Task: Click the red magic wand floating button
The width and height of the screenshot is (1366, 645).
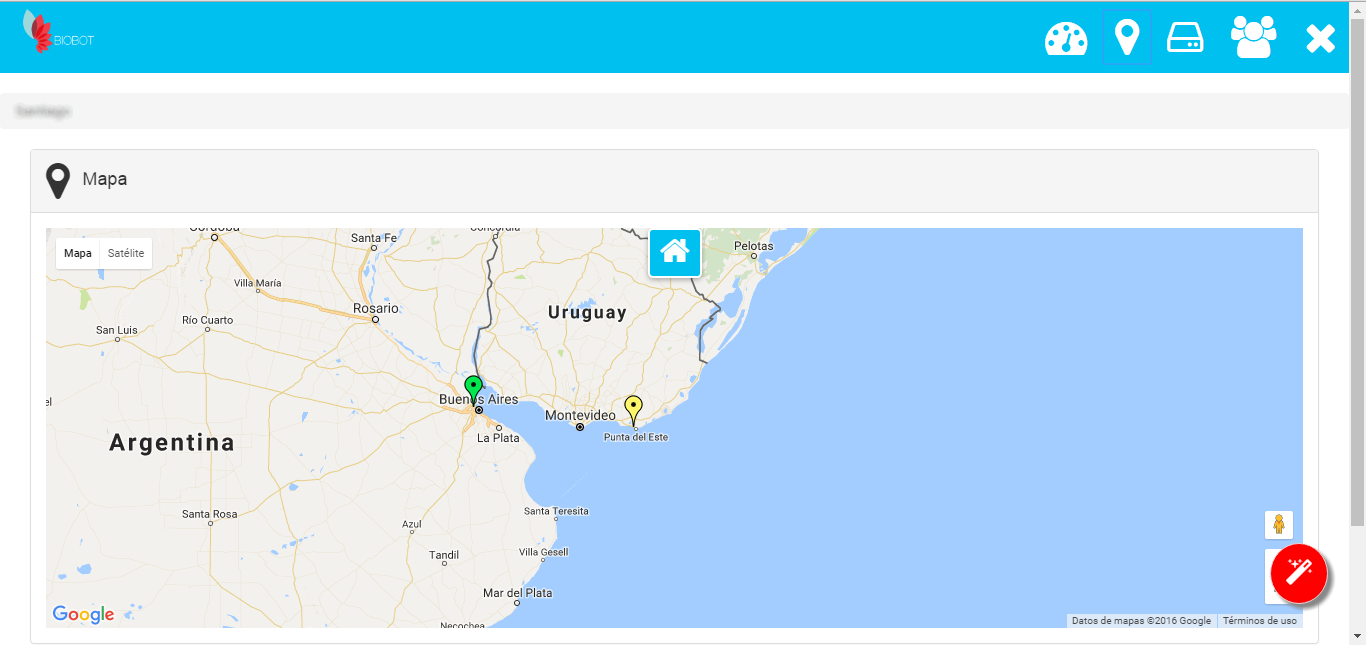Action: point(1298,574)
